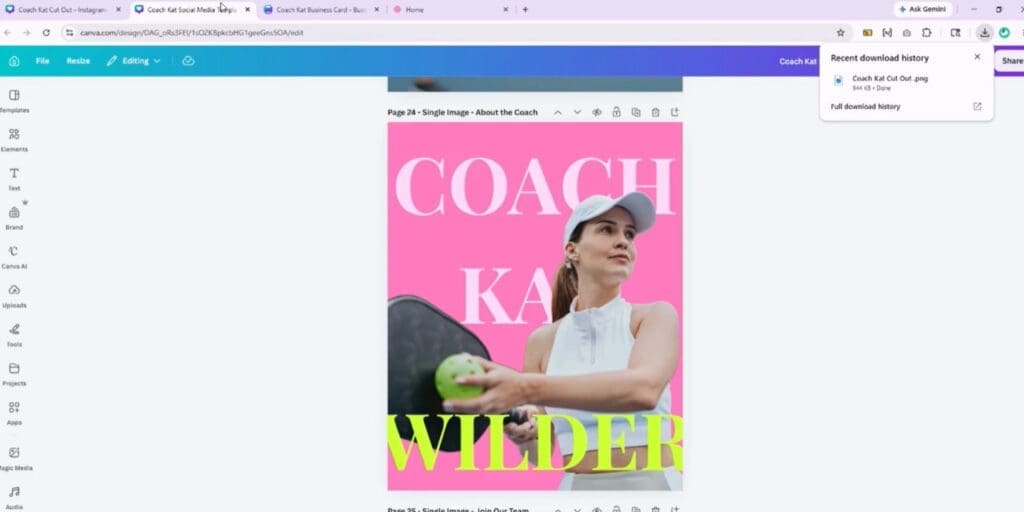The image size is (1024, 512).
Task: Open full download history external-link icon
Action: [977, 106]
